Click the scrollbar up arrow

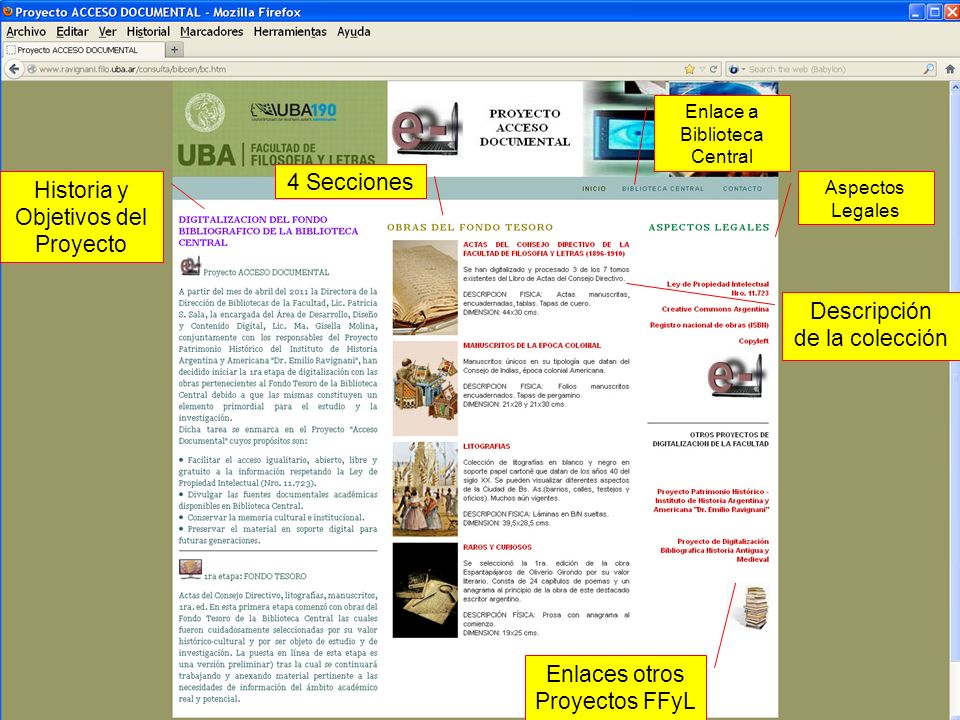coord(954,87)
